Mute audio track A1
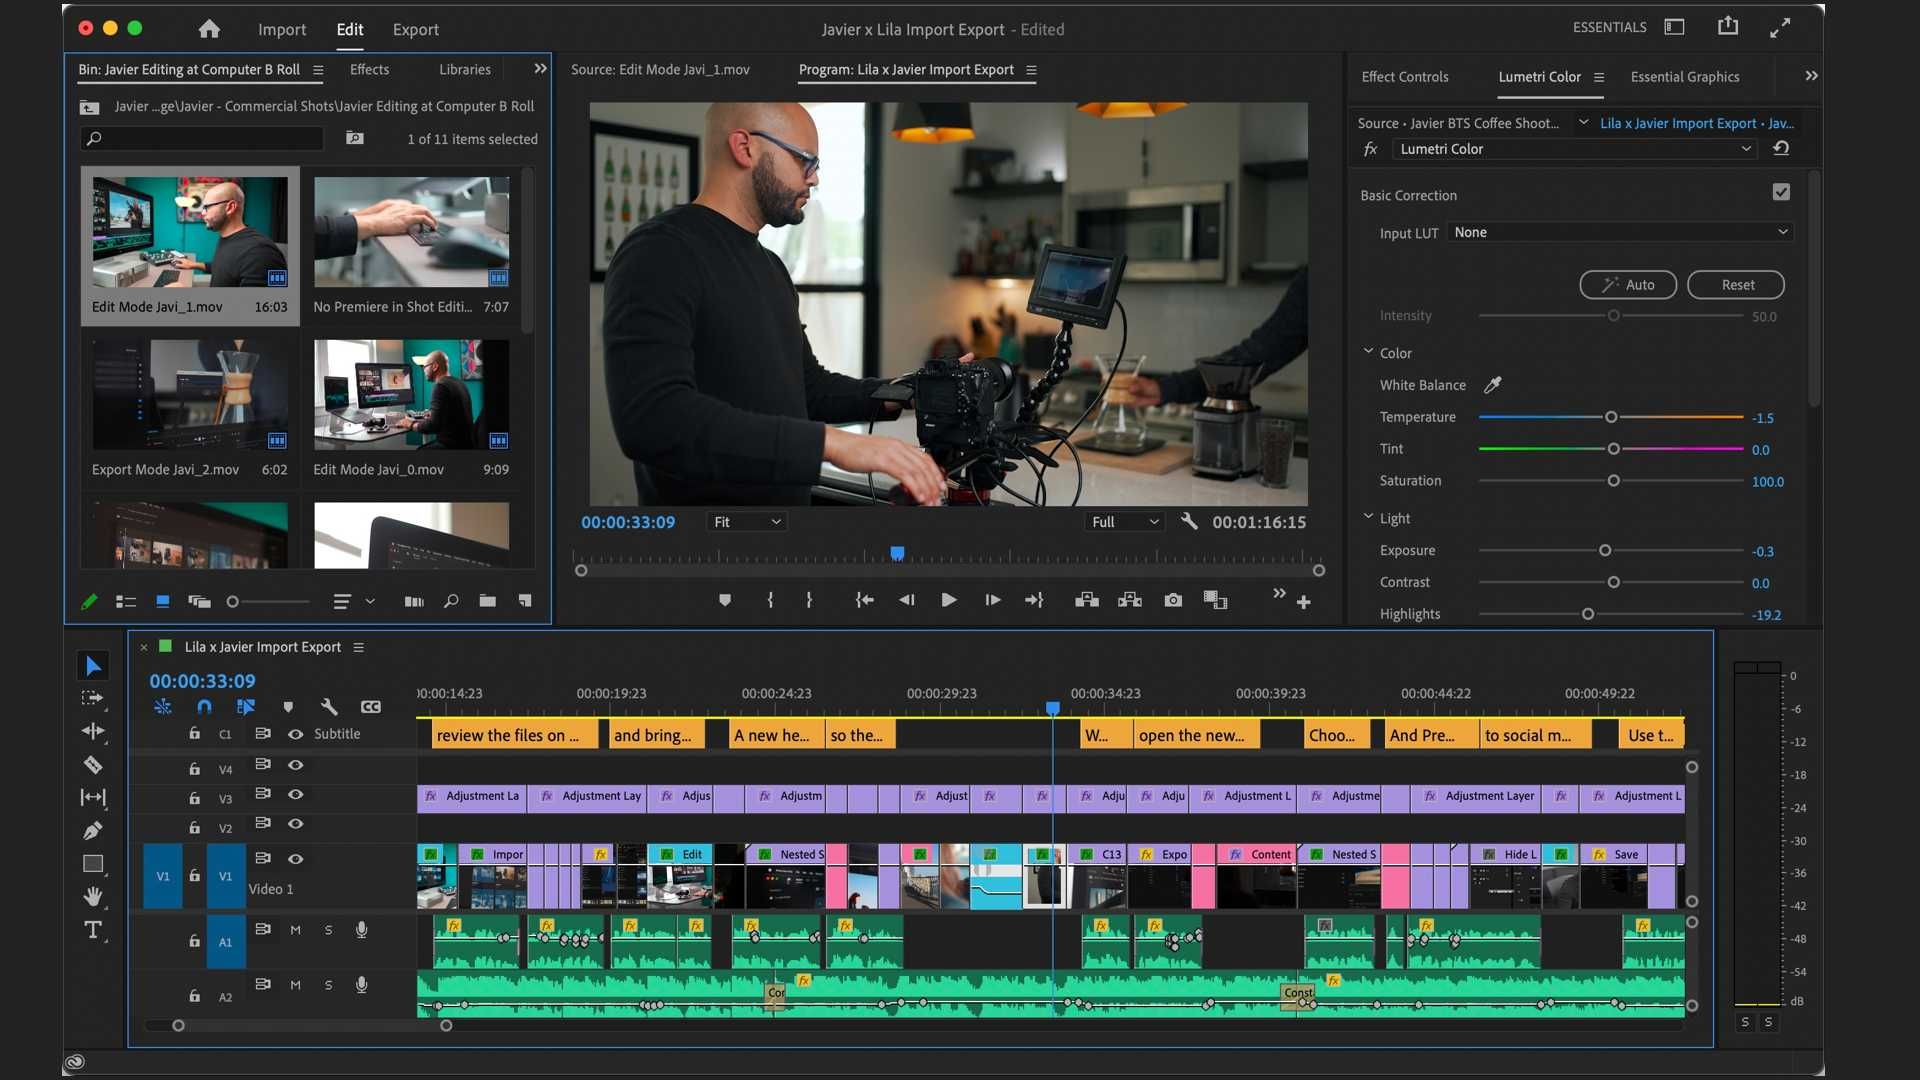 [x=296, y=930]
